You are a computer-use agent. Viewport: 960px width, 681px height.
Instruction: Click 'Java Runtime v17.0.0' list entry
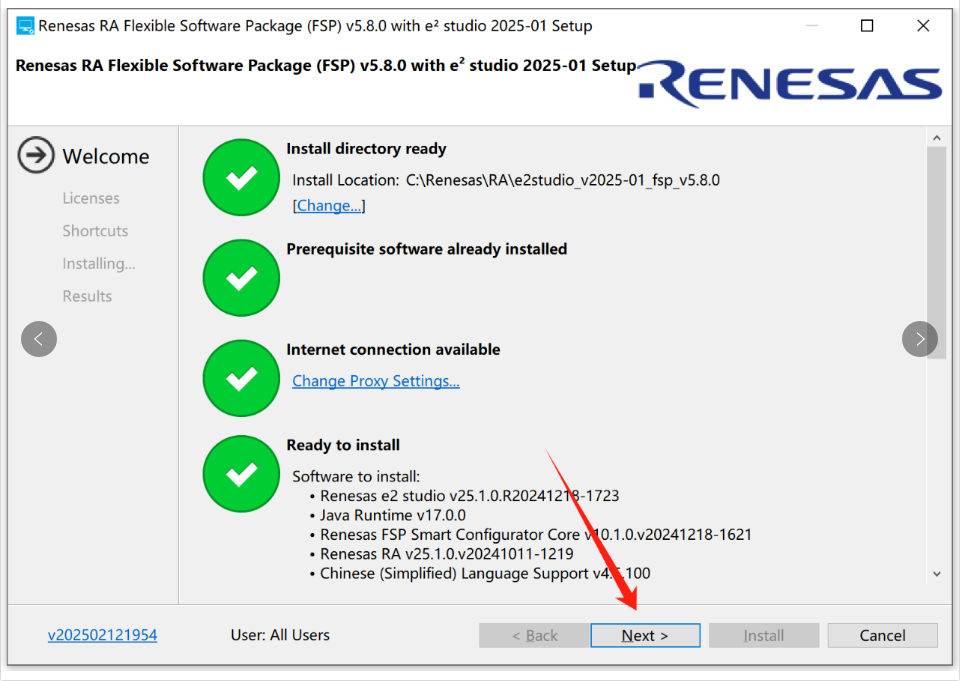point(392,515)
